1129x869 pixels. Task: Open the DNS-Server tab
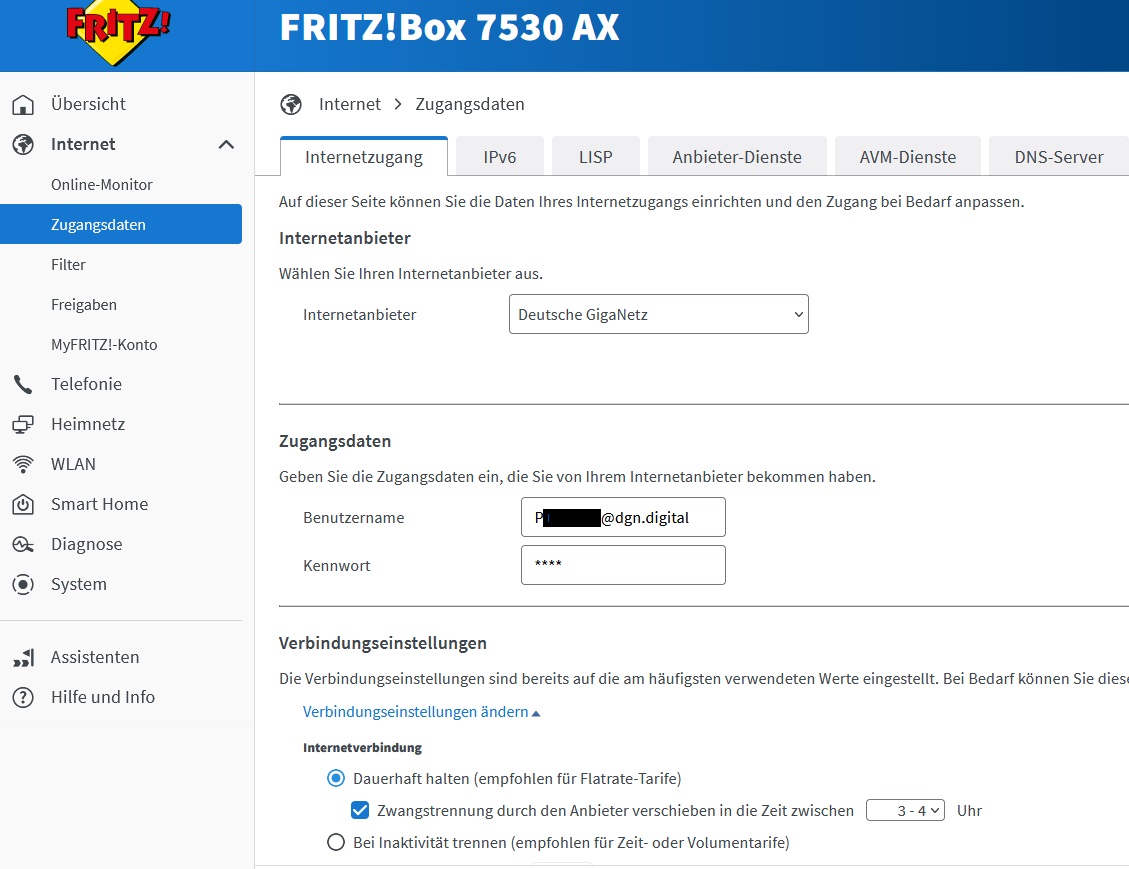click(x=1058, y=157)
